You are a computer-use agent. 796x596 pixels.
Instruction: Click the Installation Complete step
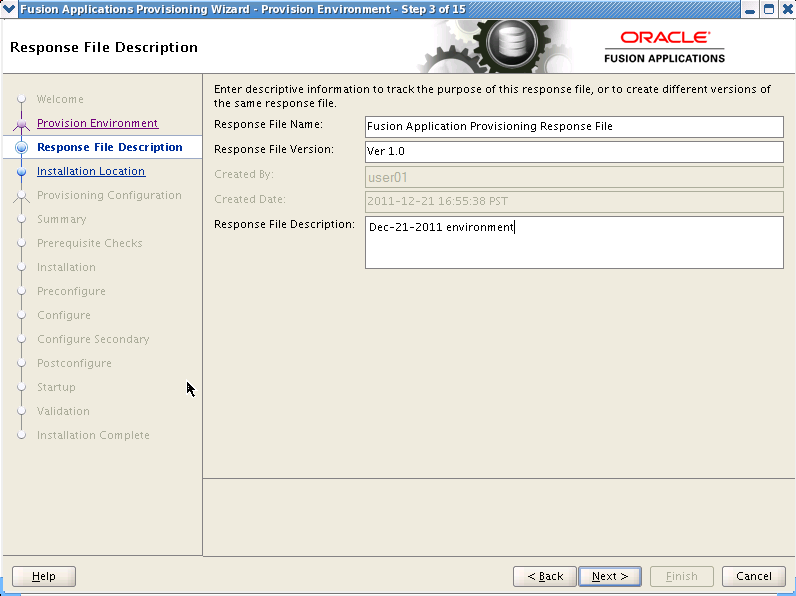pos(93,435)
